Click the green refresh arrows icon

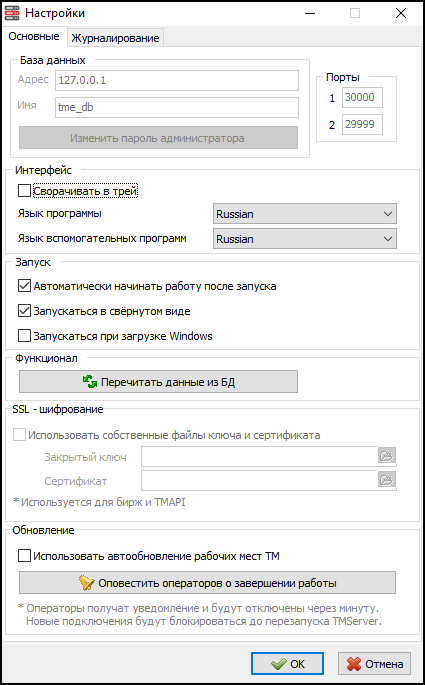[90, 382]
